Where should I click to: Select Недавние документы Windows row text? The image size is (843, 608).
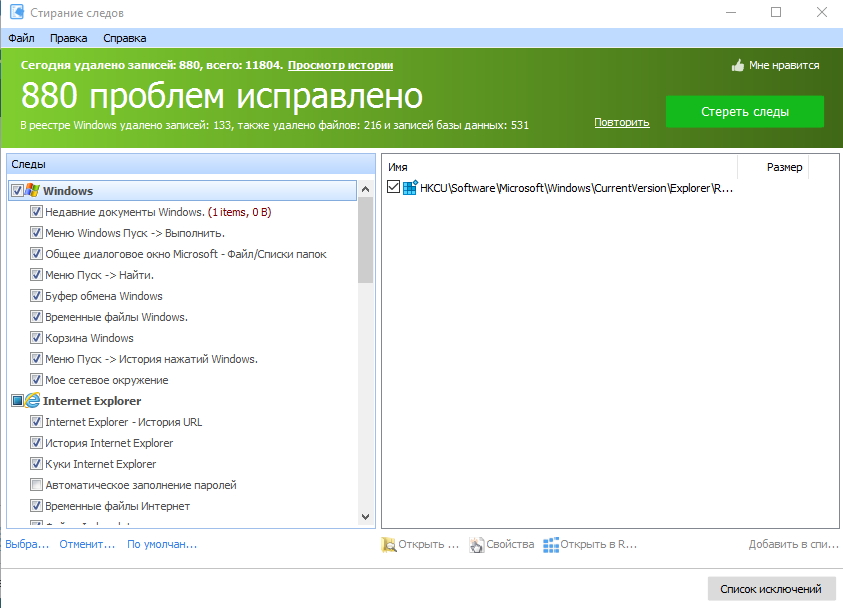[x=158, y=212]
